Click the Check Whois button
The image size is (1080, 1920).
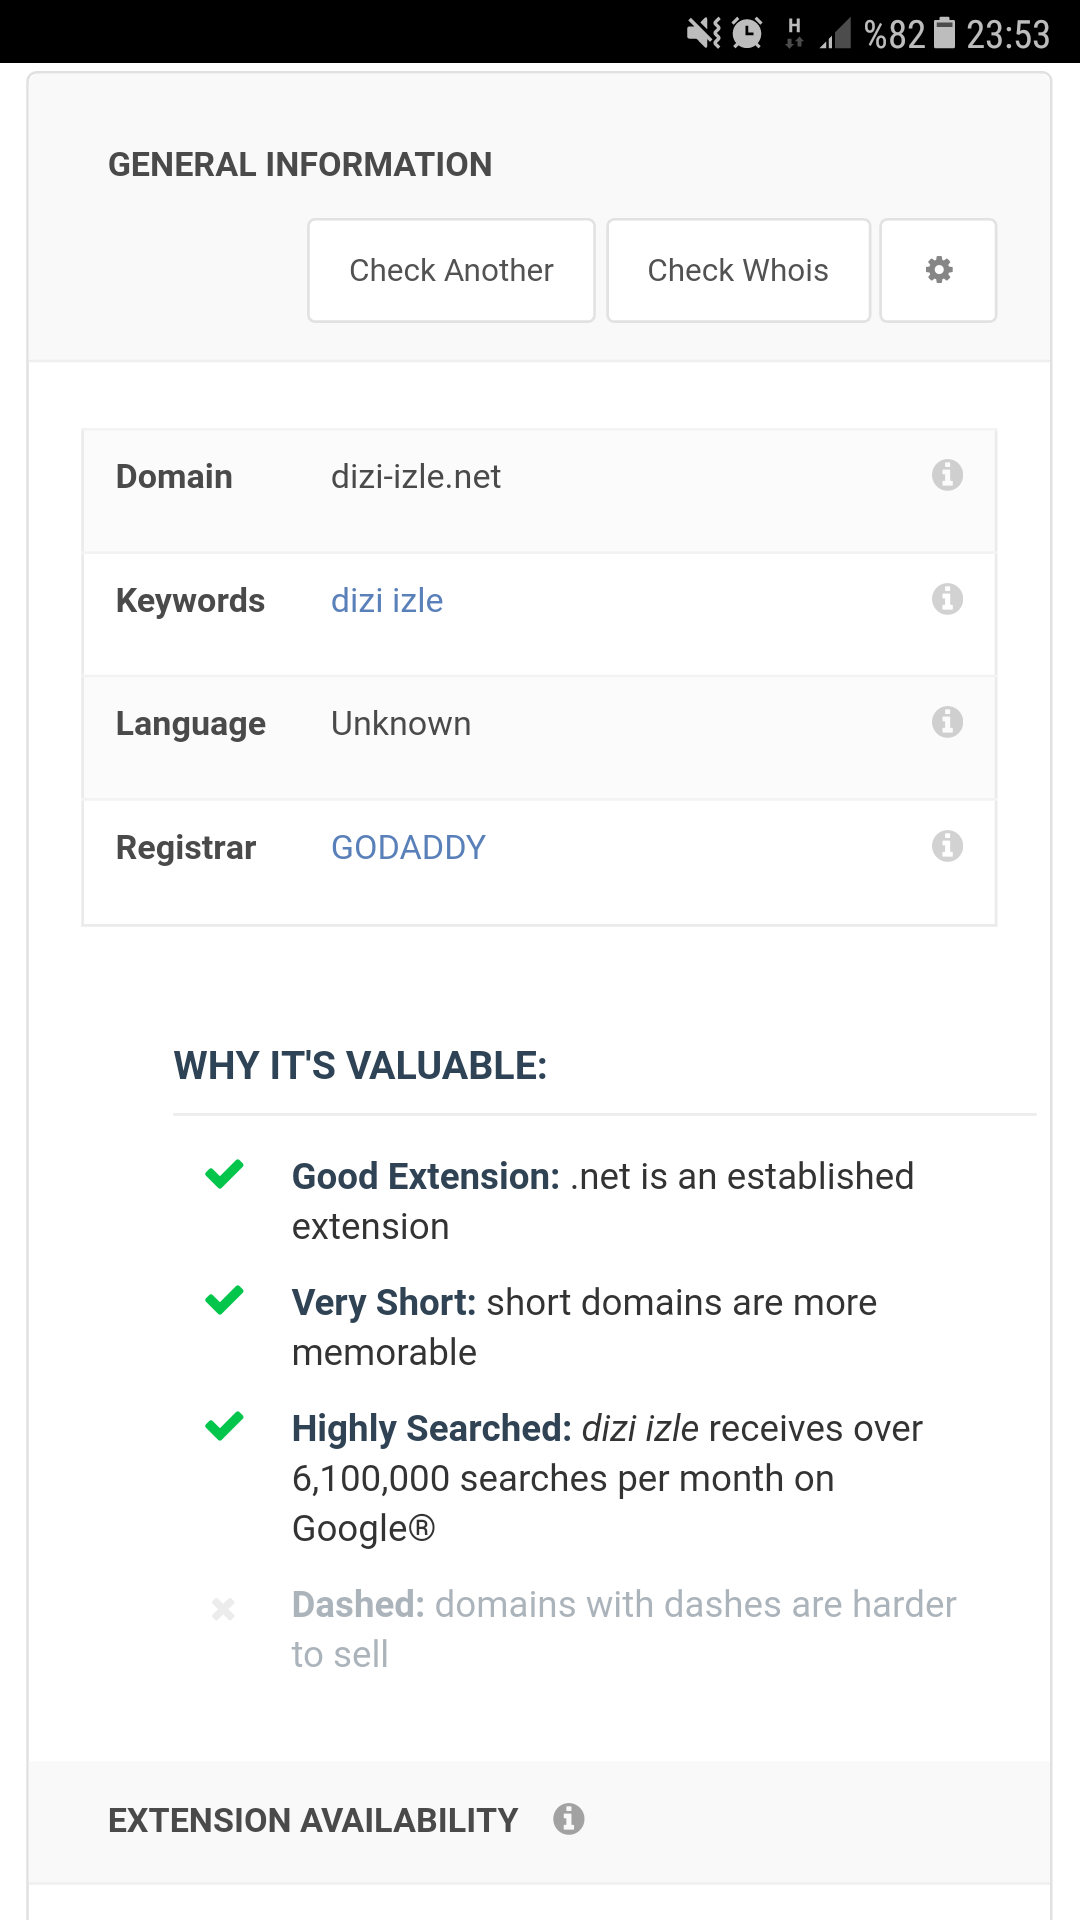[738, 270]
